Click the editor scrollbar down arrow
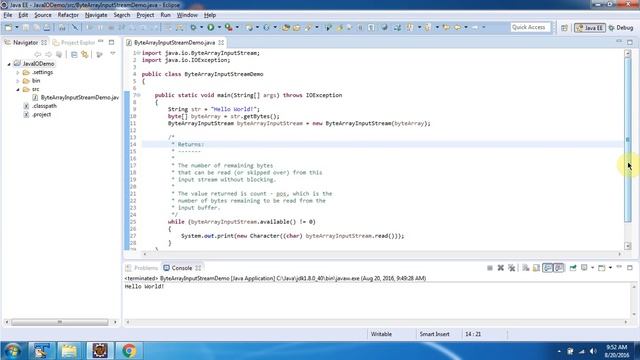The height and width of the screenshot is (360, 640). coord(628,246)
